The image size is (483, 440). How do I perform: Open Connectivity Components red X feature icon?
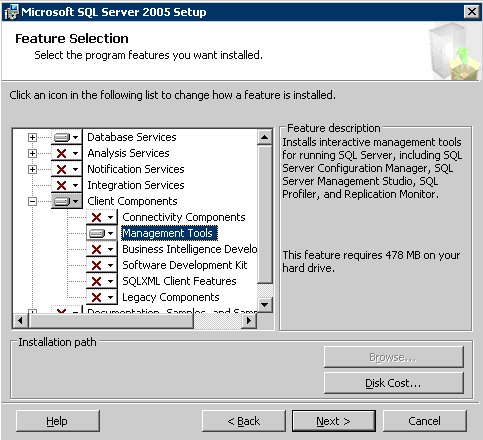click(x=102, y=217)
